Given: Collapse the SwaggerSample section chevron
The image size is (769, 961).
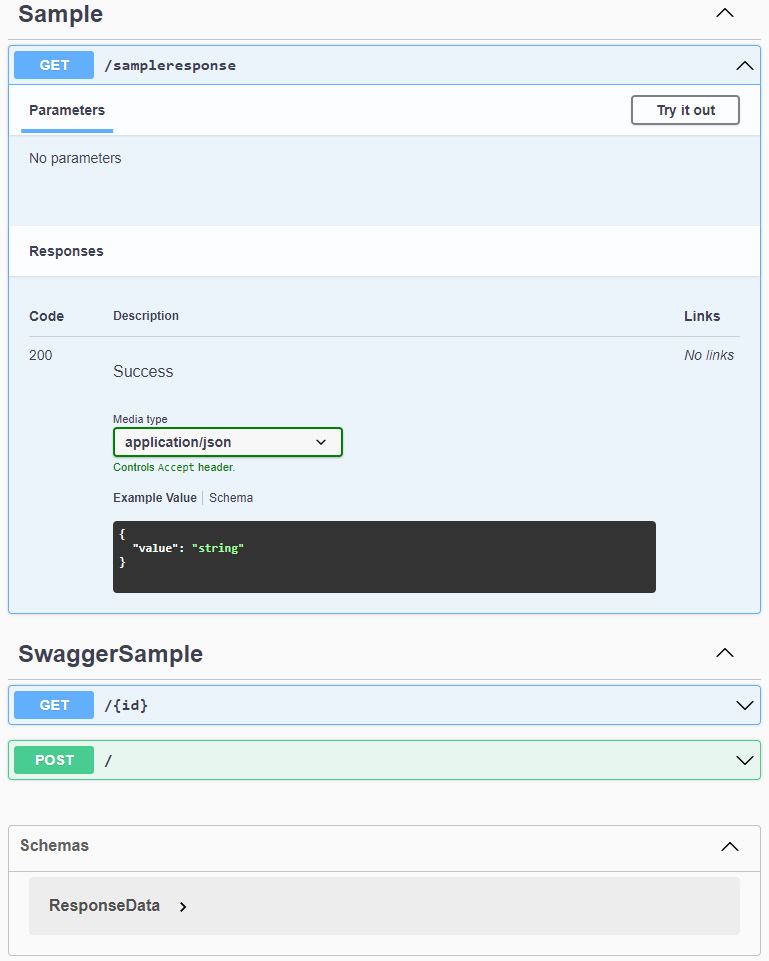Looking at the screenshot, I should 725,653.
